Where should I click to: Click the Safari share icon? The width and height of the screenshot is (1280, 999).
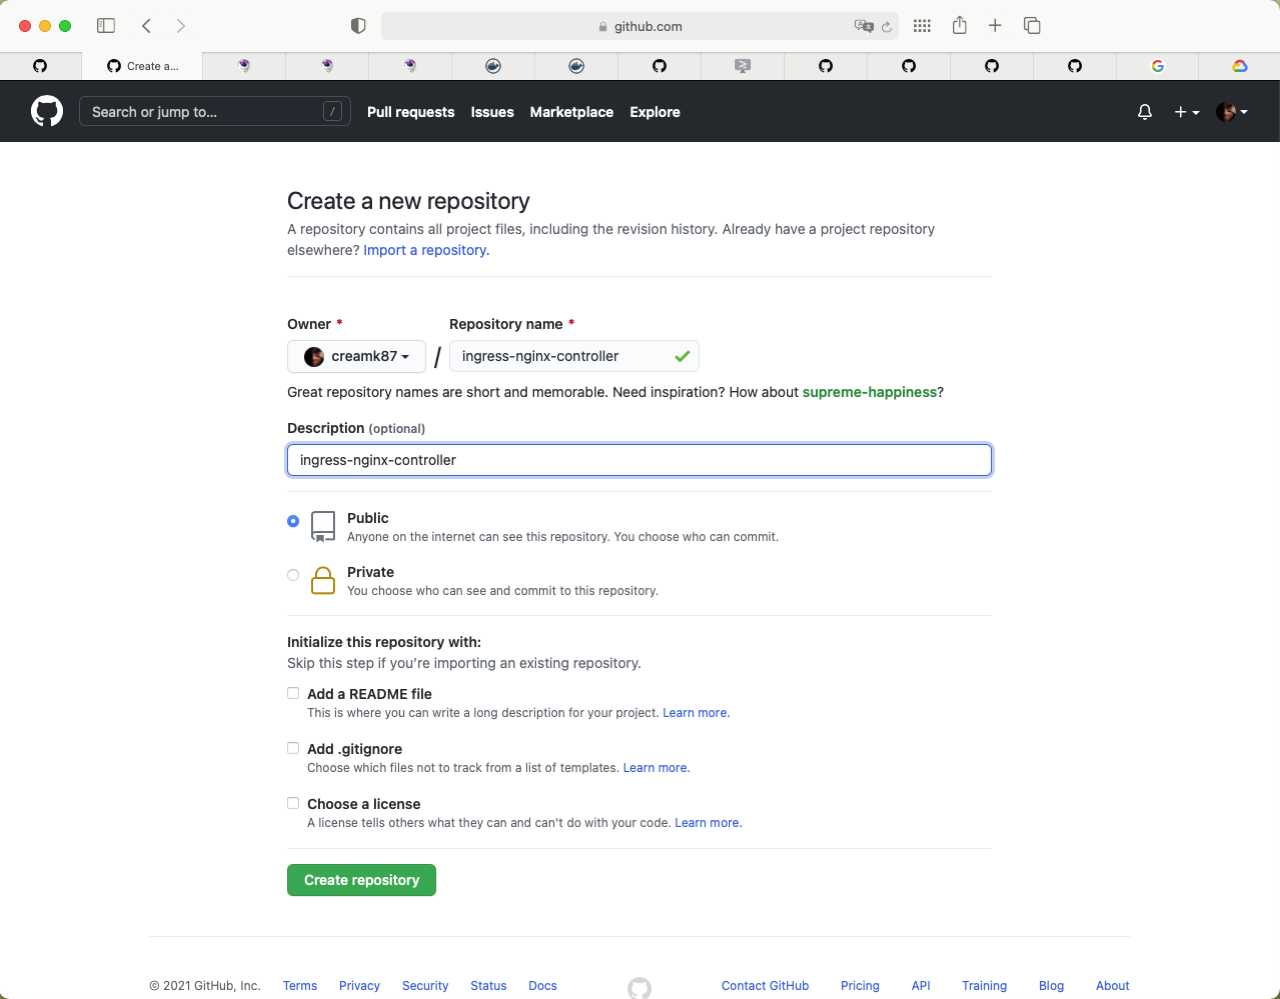[959, 25]
